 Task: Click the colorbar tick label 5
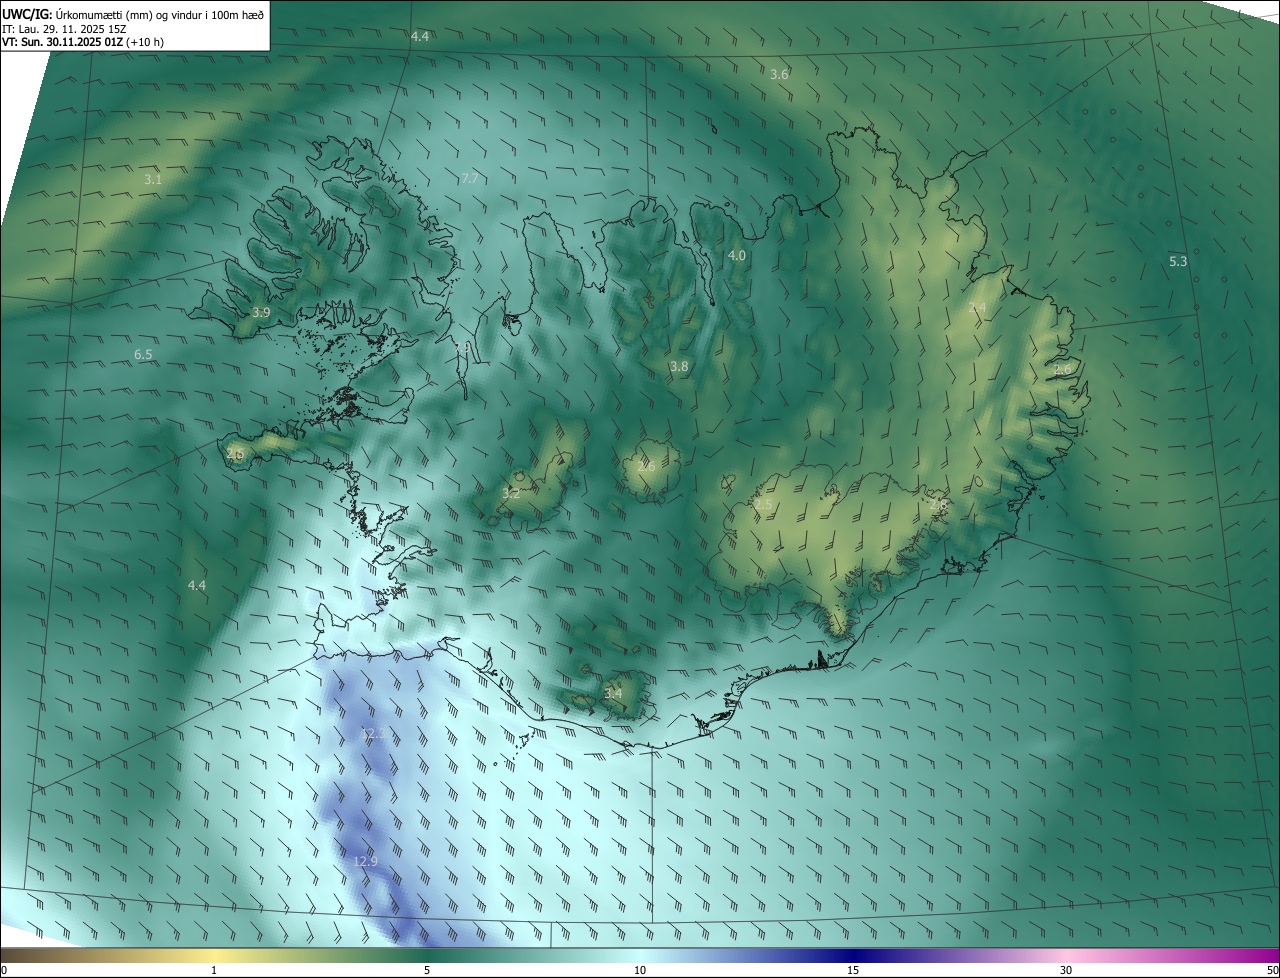[427, 970]
